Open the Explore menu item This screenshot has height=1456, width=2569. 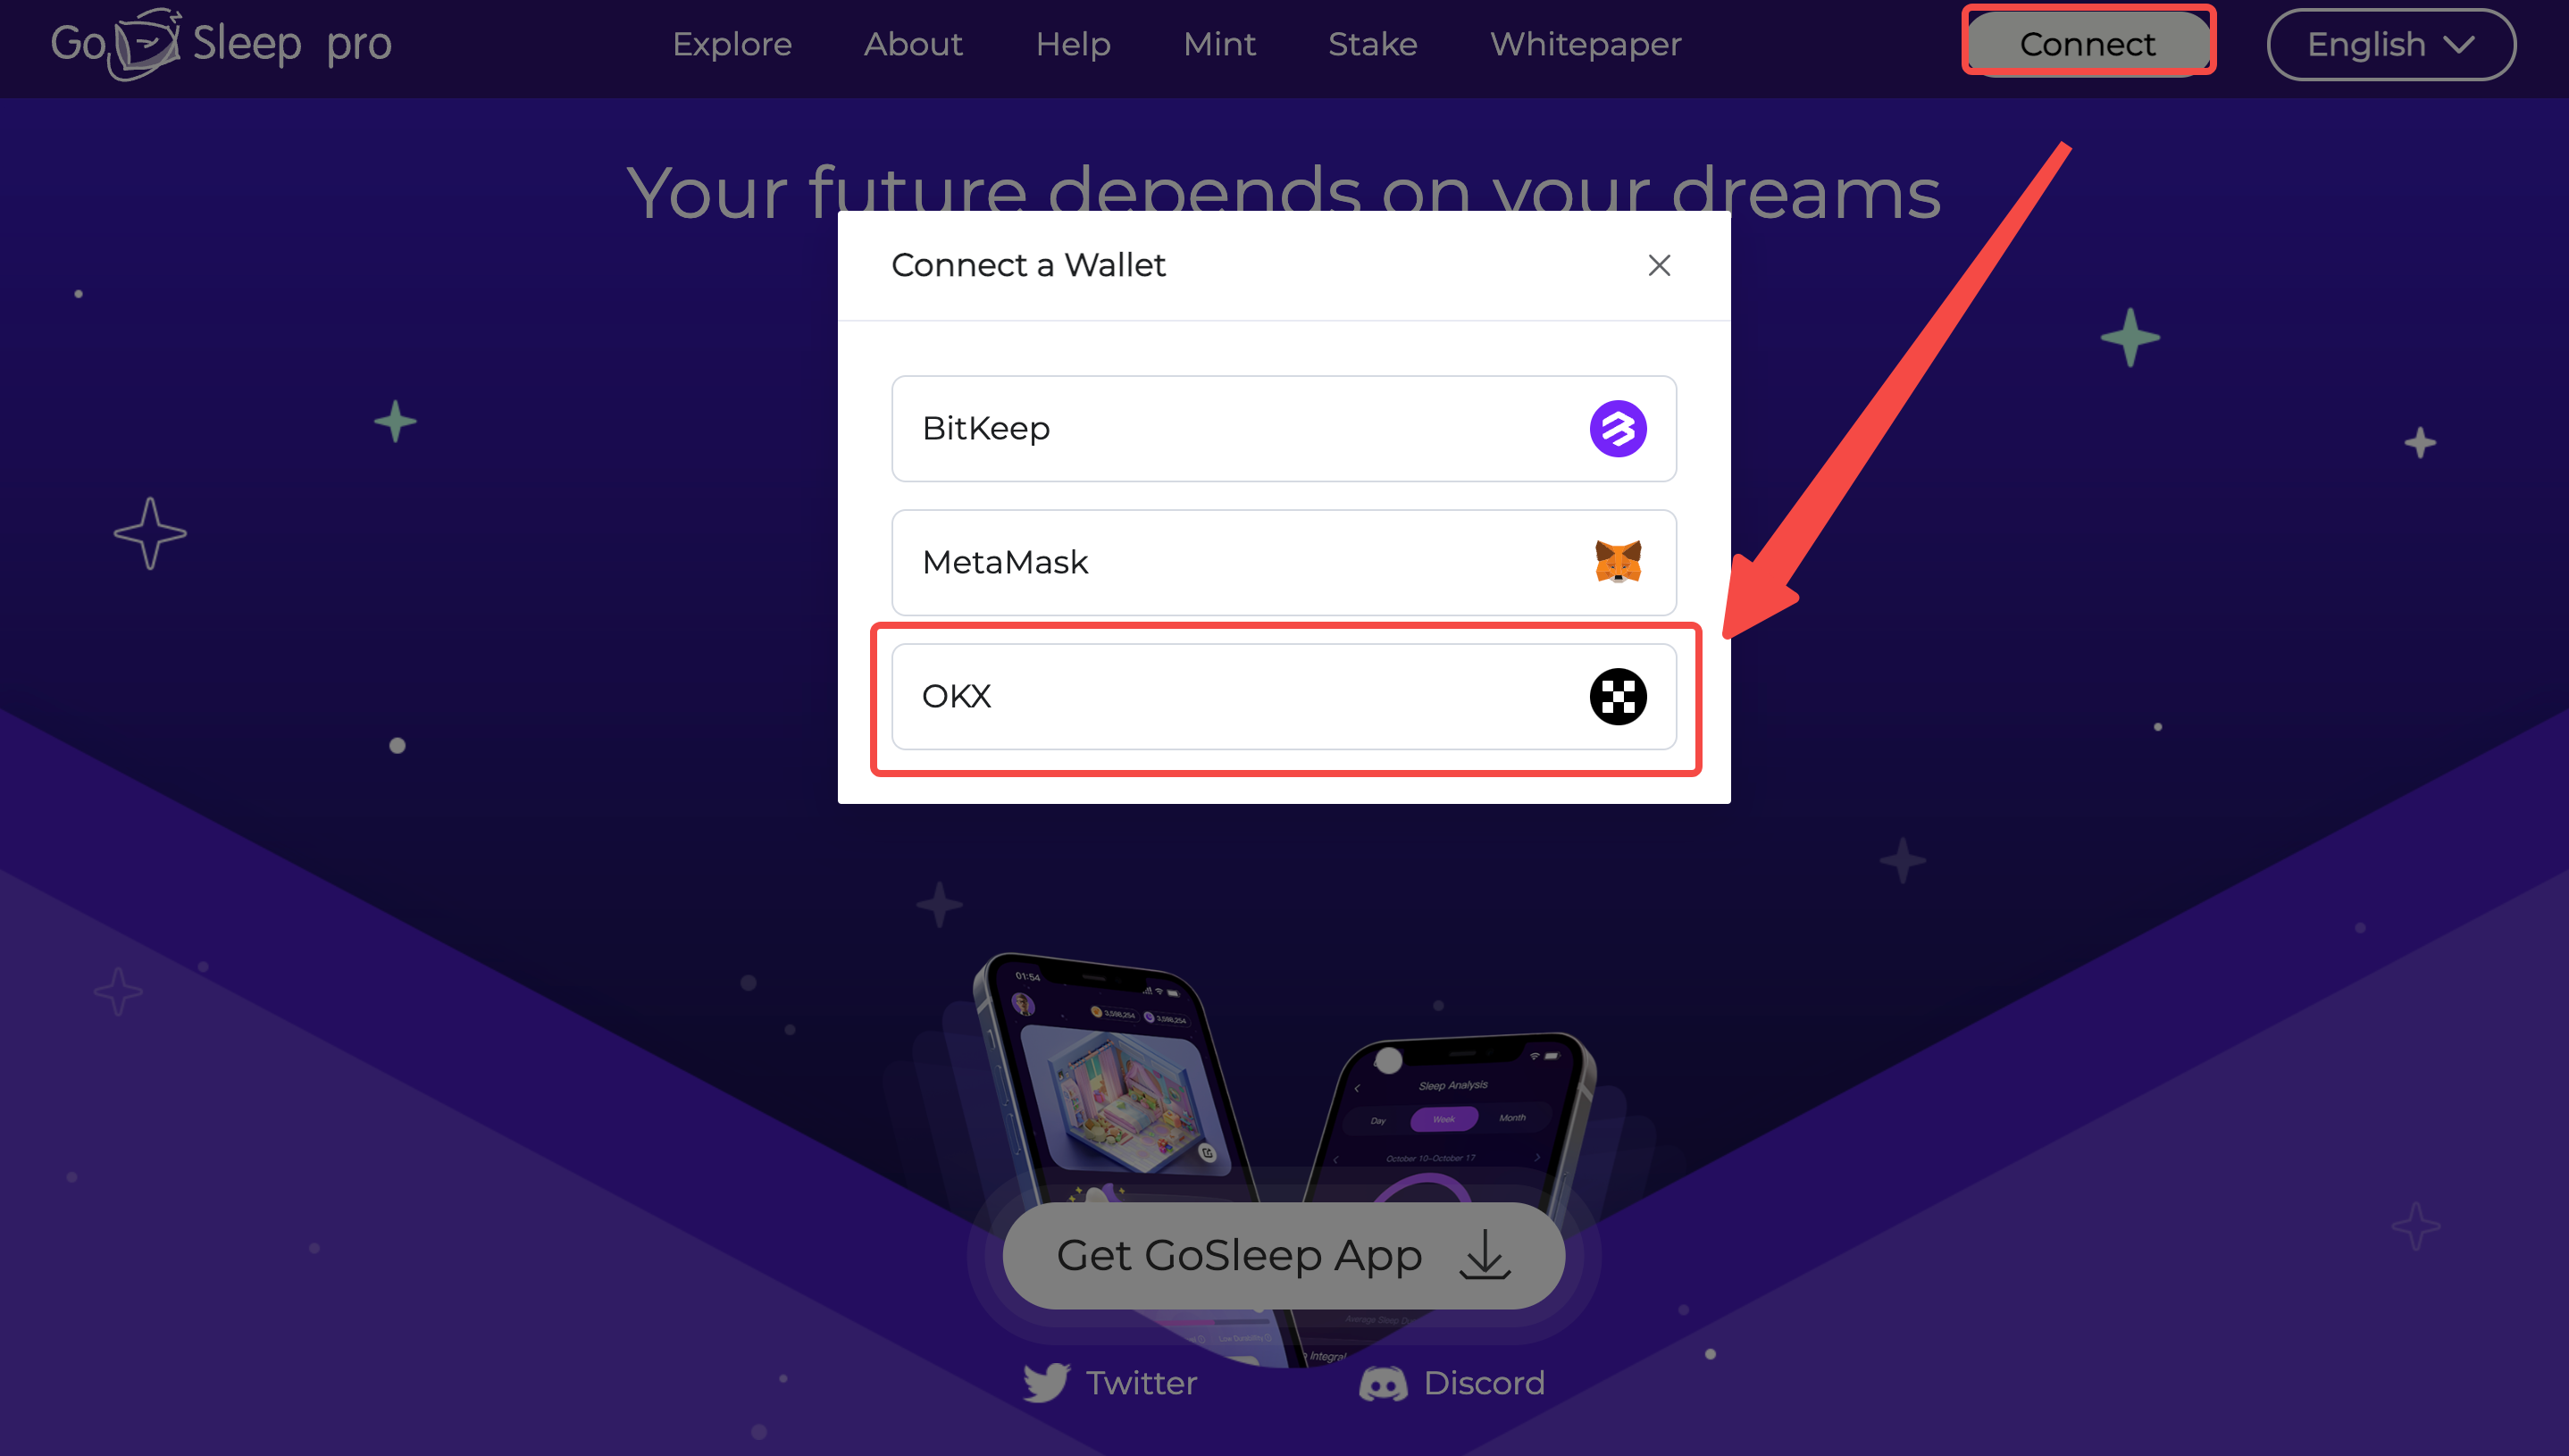tap(732, 44)
